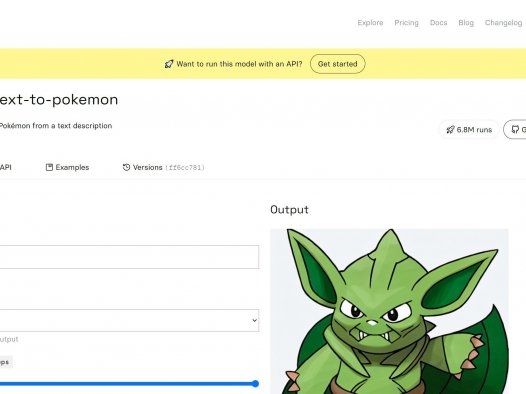Open the dropdown select box
This screenshot has width=526, height=394.
[x=129, y=321]
